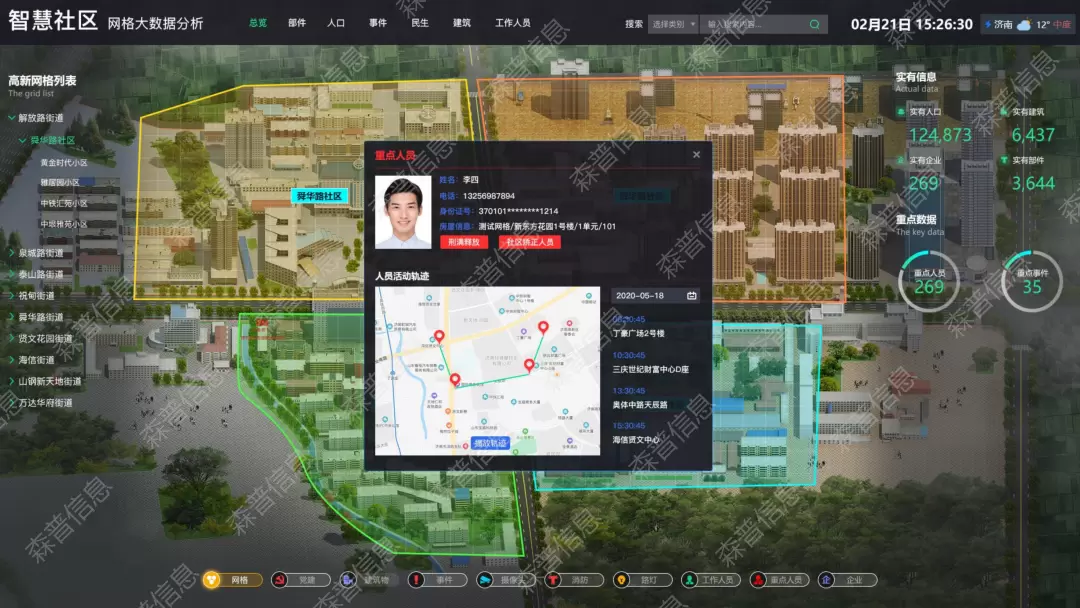Open the 建筑 top menu

point(461,23)
